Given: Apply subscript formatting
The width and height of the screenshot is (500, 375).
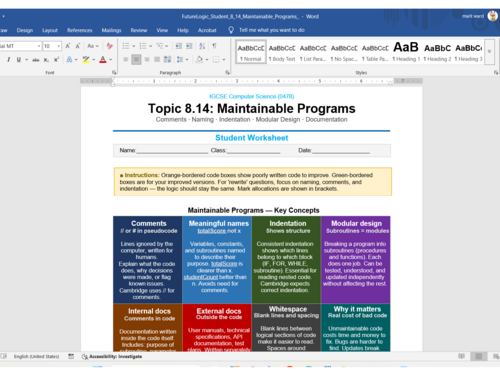Looking at the screenshot, I should (46, 60).
